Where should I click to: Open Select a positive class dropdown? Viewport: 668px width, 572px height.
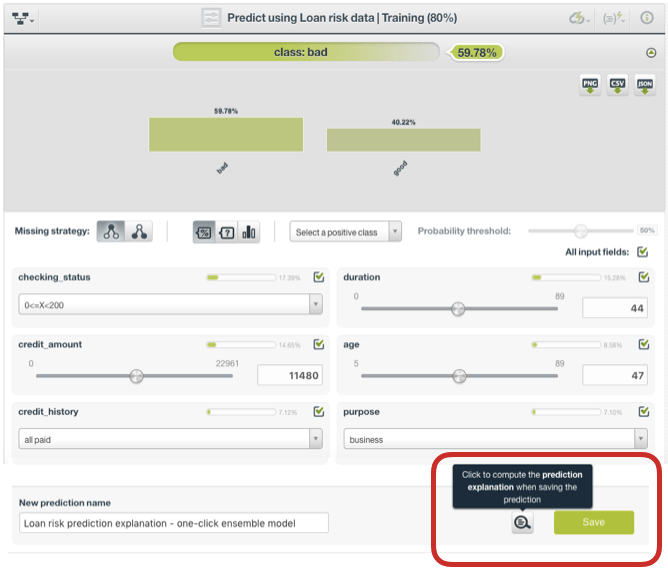345,232
